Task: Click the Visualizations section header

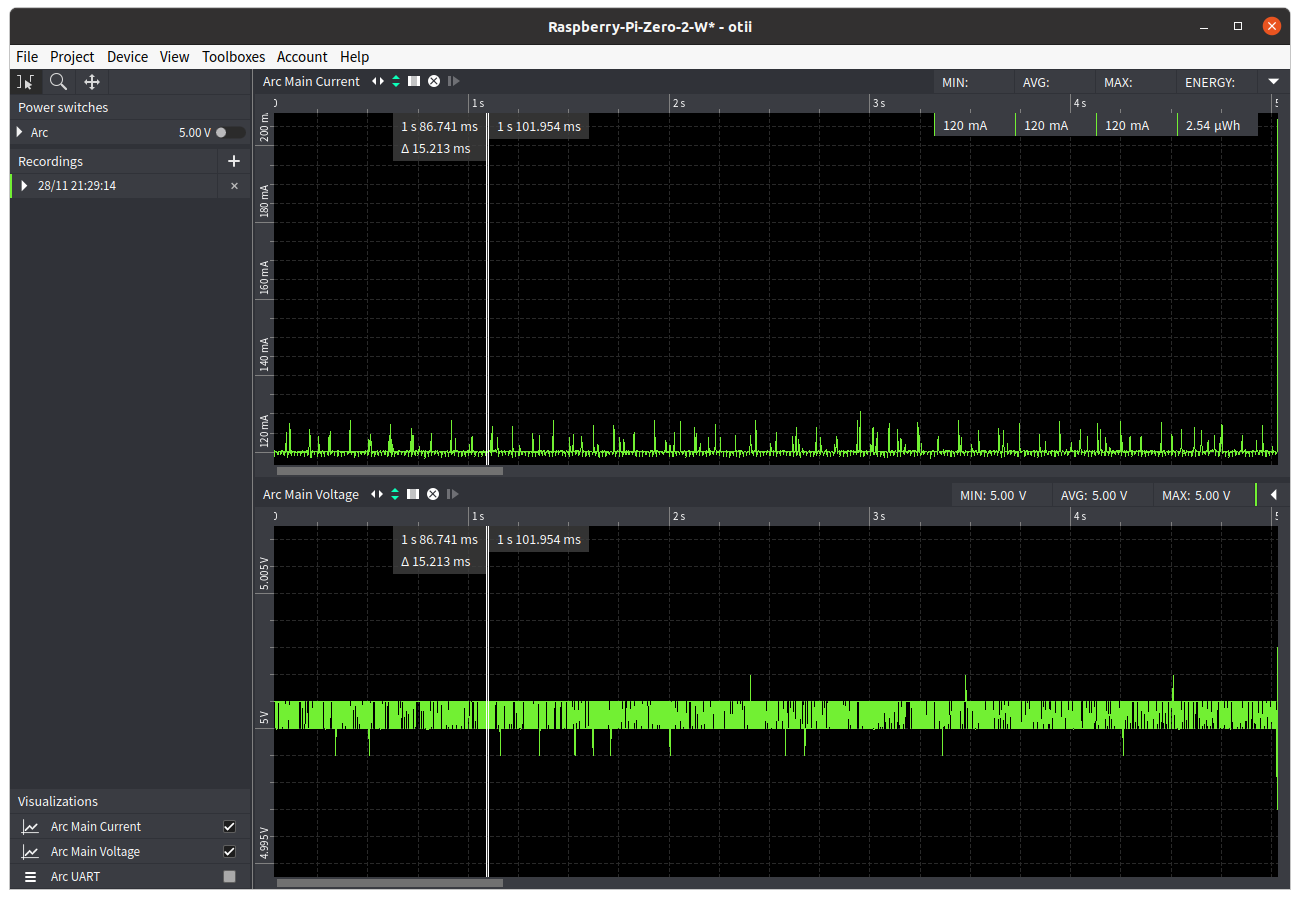Action: pos(58,801)
